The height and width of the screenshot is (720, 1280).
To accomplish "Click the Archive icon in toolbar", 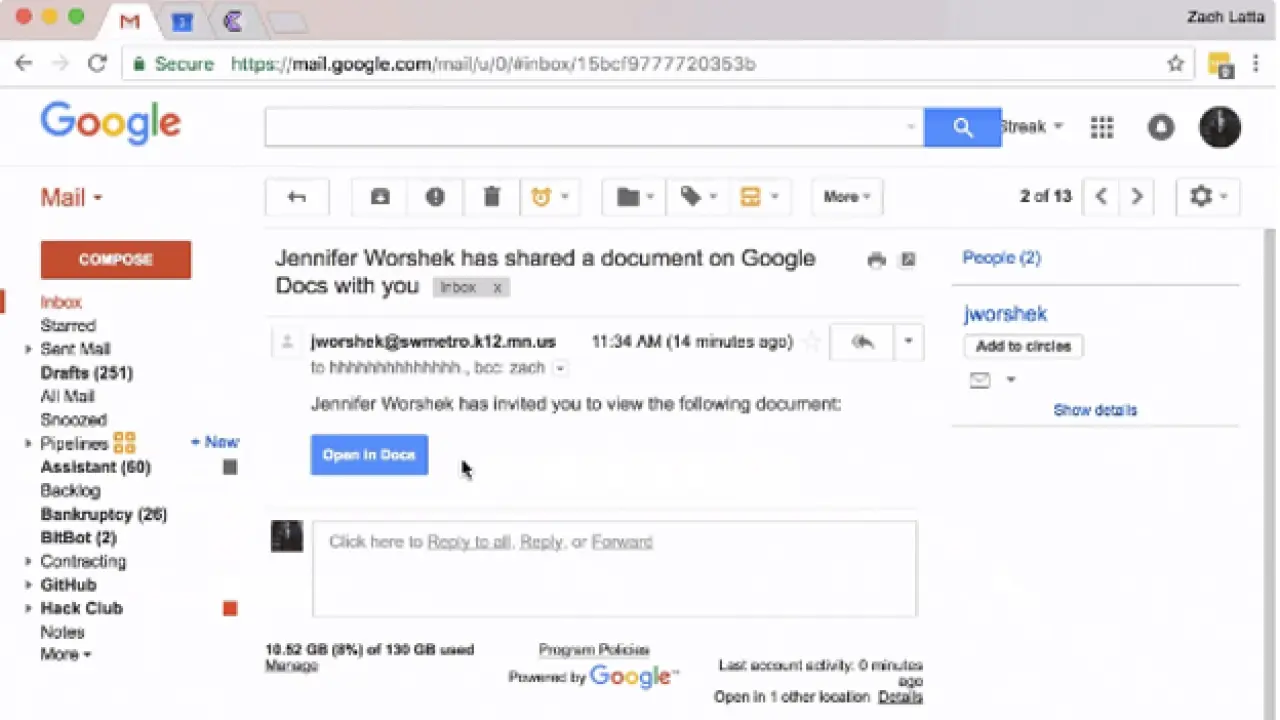I will pos(380,197).
